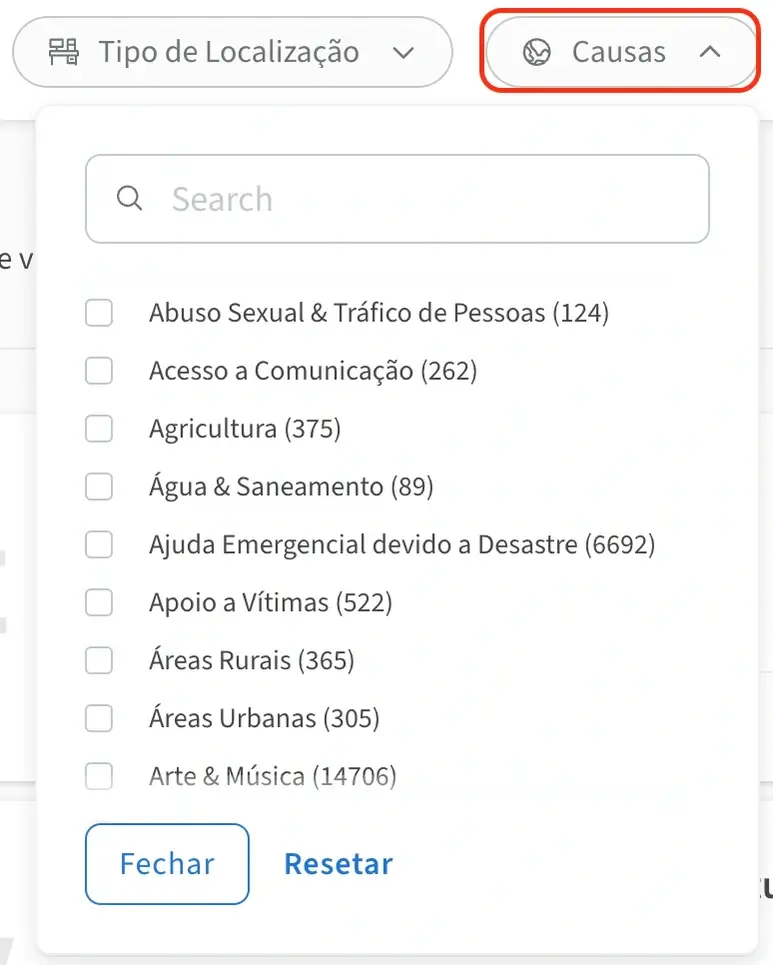Tick the Arte & Música checkbox

point(99,776)
